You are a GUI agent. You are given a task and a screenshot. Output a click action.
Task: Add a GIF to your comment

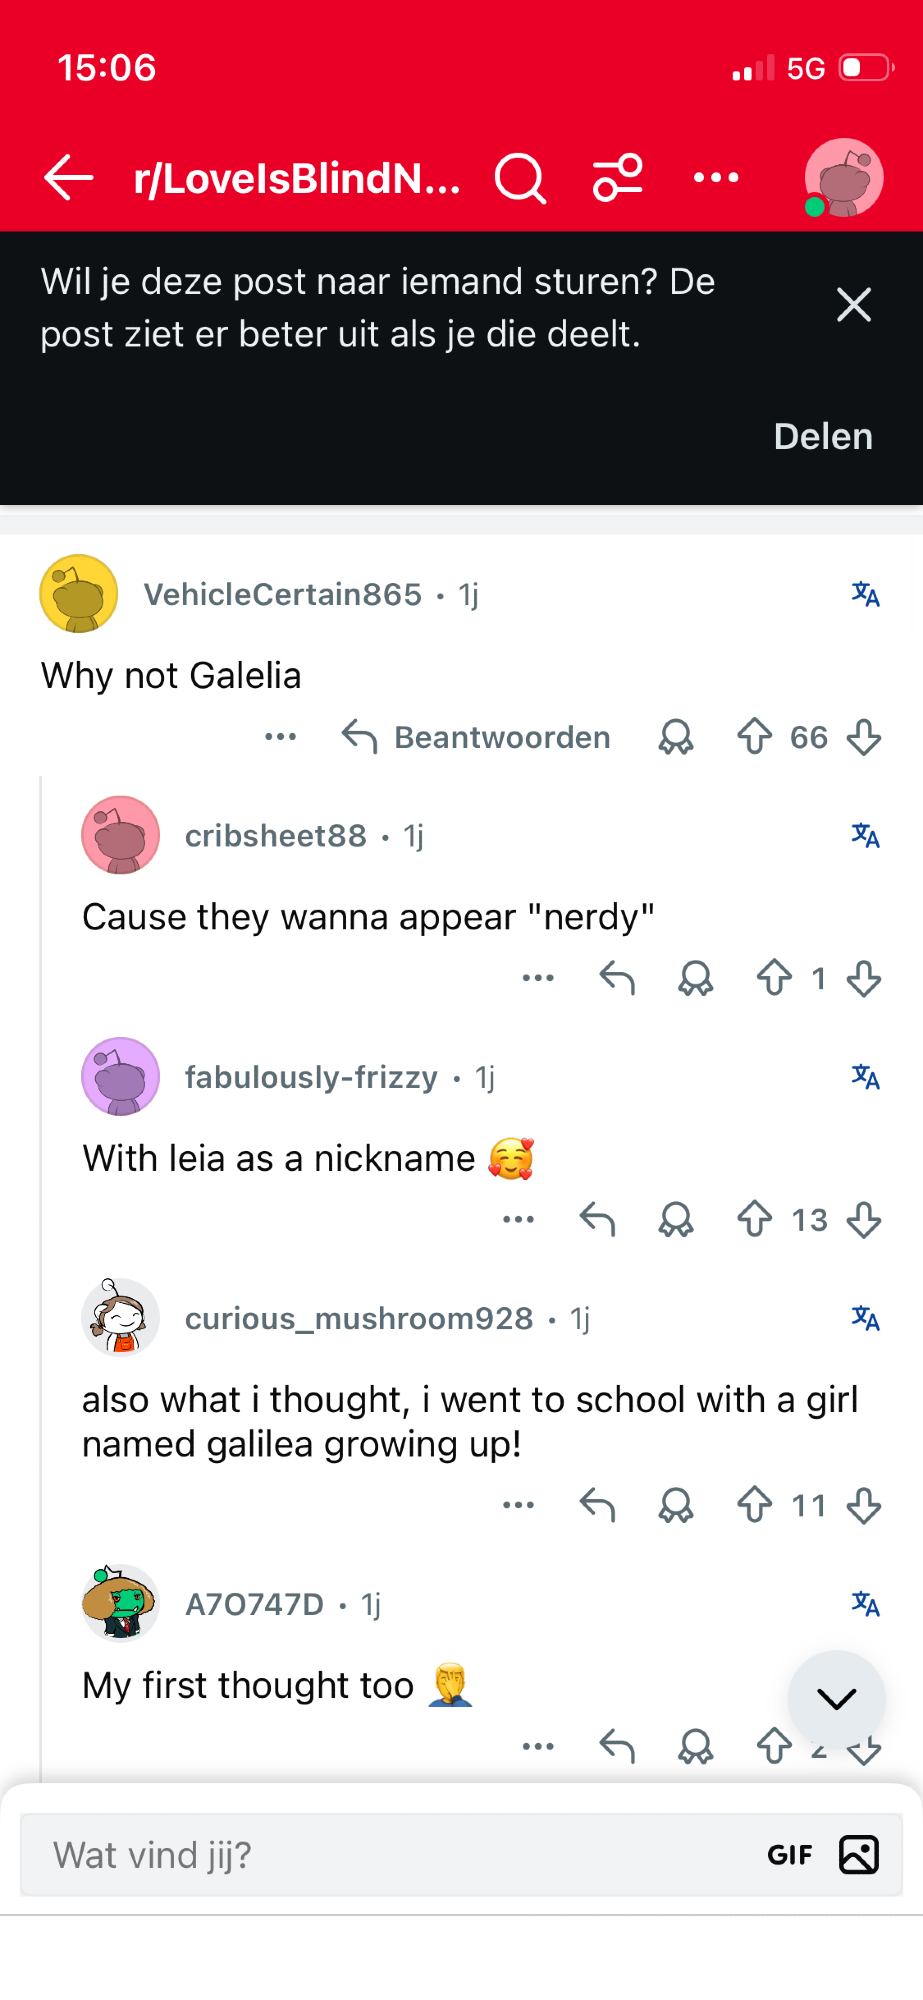tap(790, 1856)
